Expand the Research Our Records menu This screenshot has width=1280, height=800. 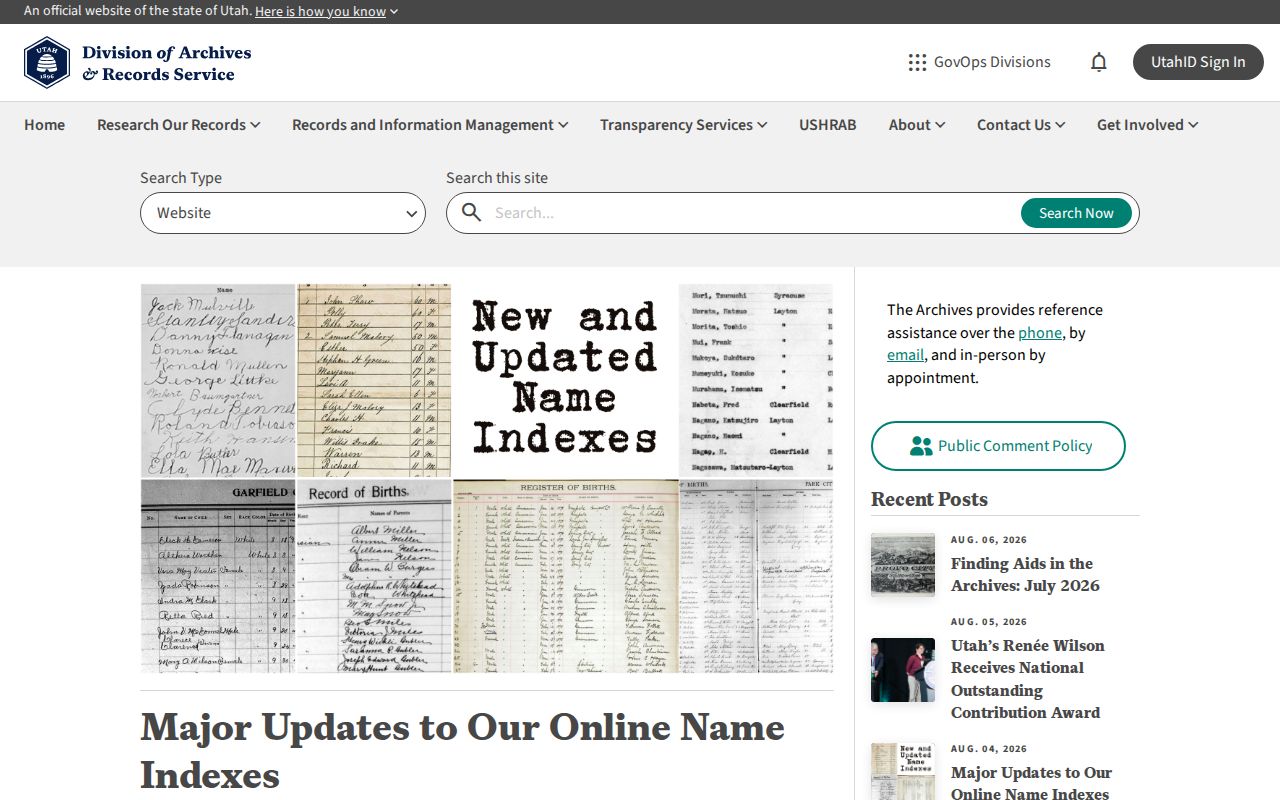tap(179, 125)
